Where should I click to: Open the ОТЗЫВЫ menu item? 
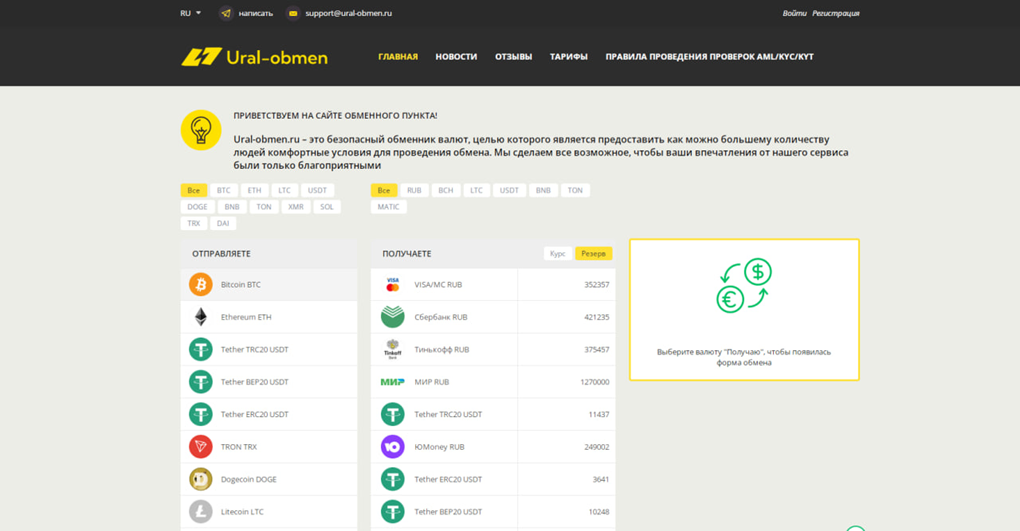coord(513,57)
